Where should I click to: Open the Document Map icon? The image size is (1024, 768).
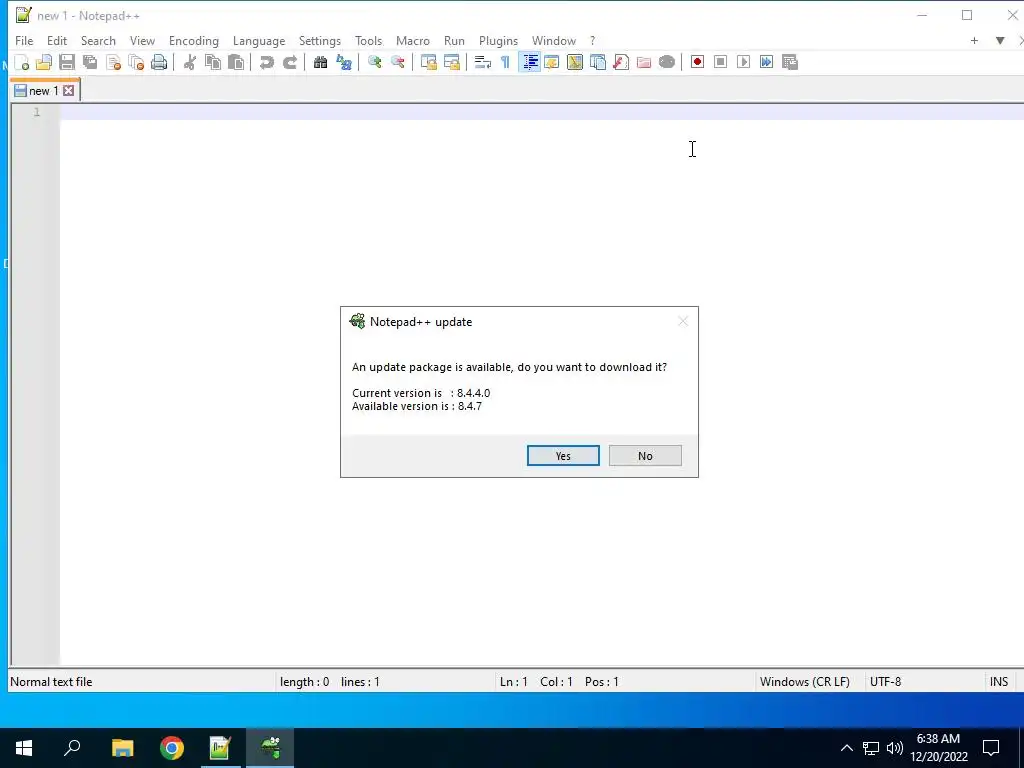tap(575, 62)
